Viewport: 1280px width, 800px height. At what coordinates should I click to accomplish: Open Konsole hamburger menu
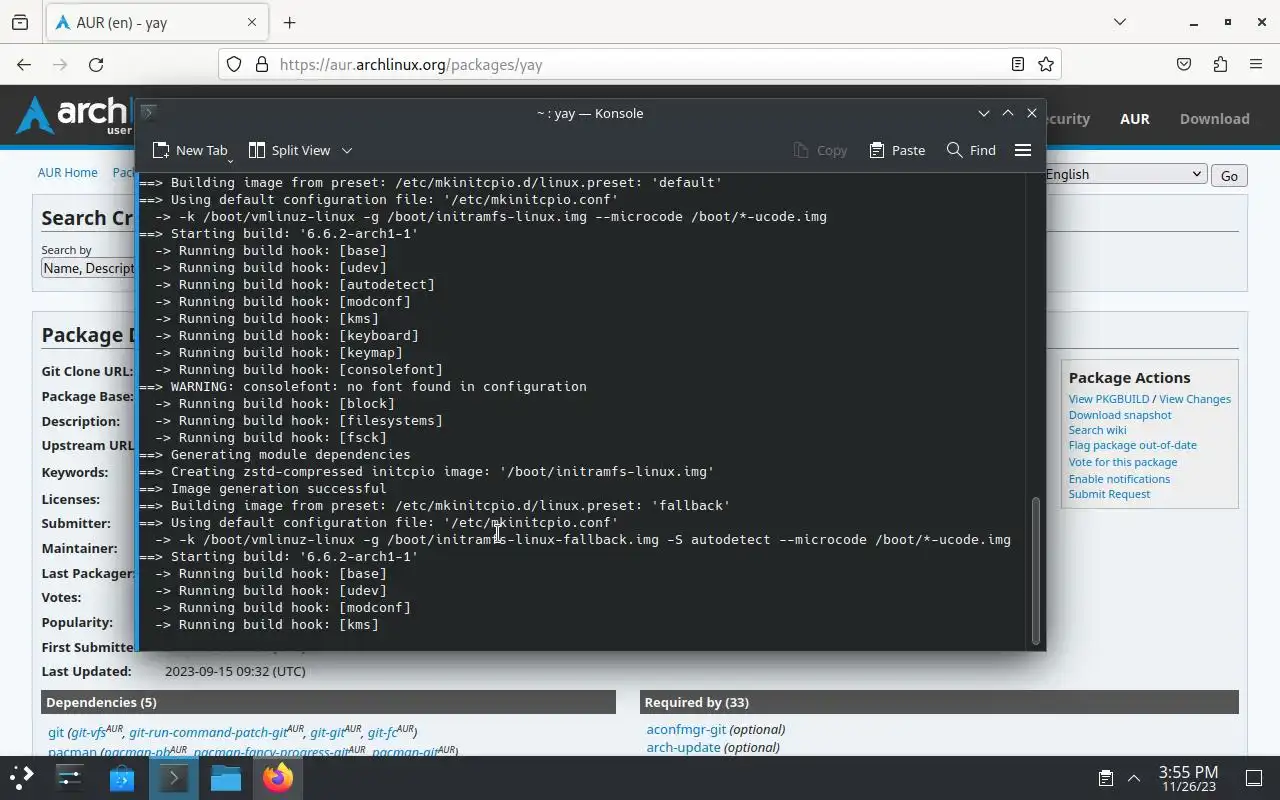[x=1022, y=150]
